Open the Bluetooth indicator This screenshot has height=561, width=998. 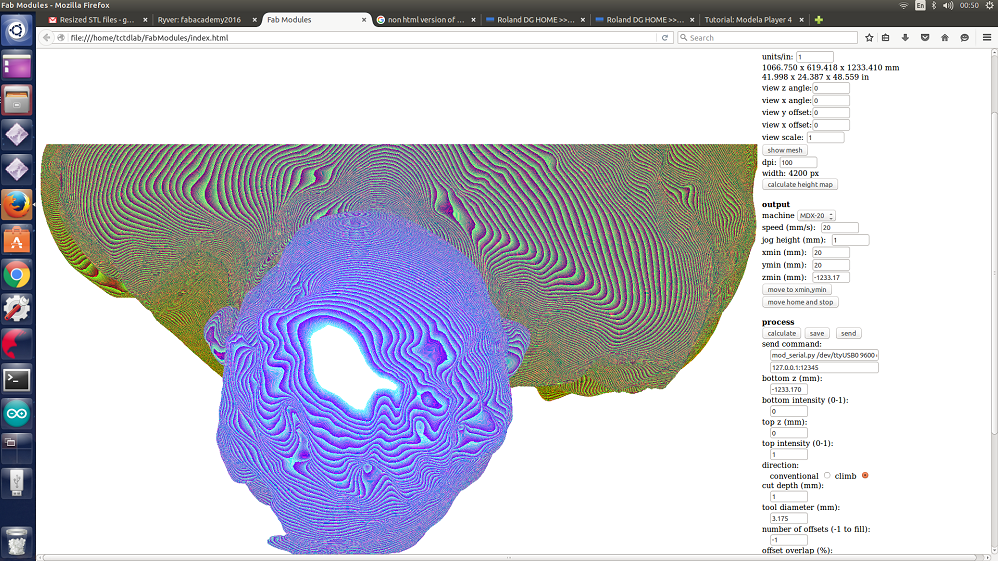(x=934, y=5)
